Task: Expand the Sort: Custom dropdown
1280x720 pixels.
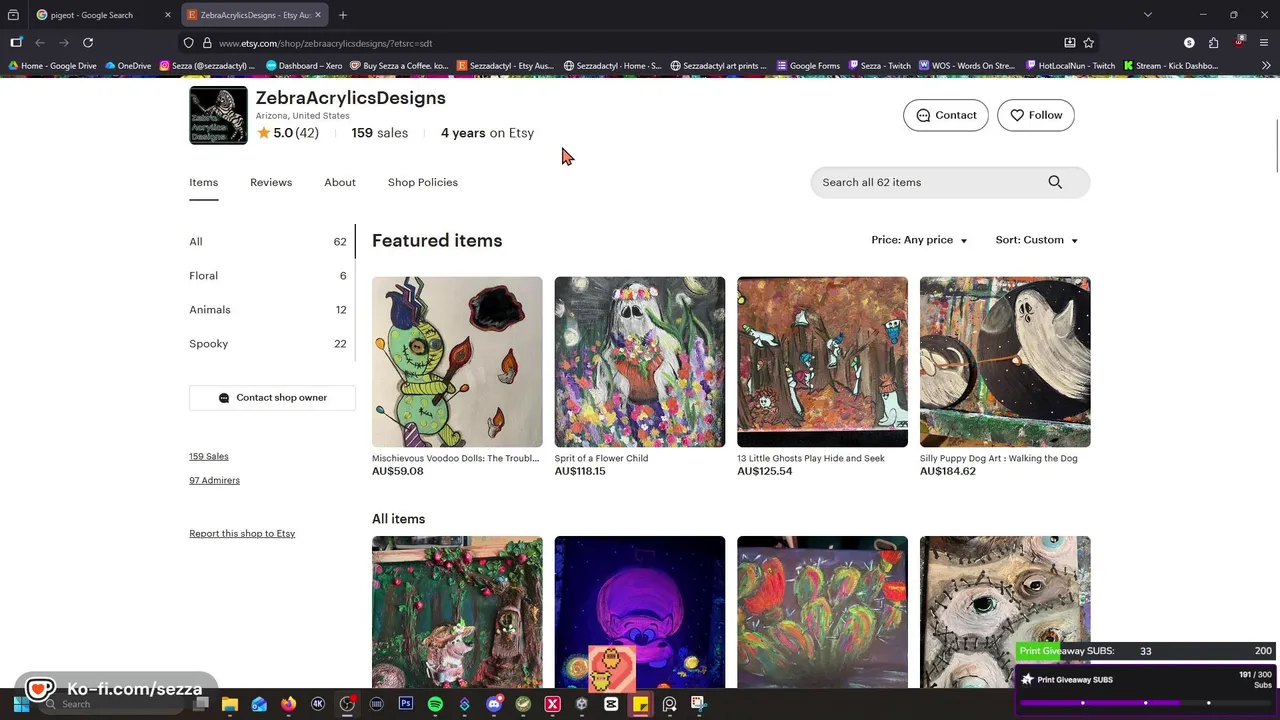Action: [x=1037, y=240]
